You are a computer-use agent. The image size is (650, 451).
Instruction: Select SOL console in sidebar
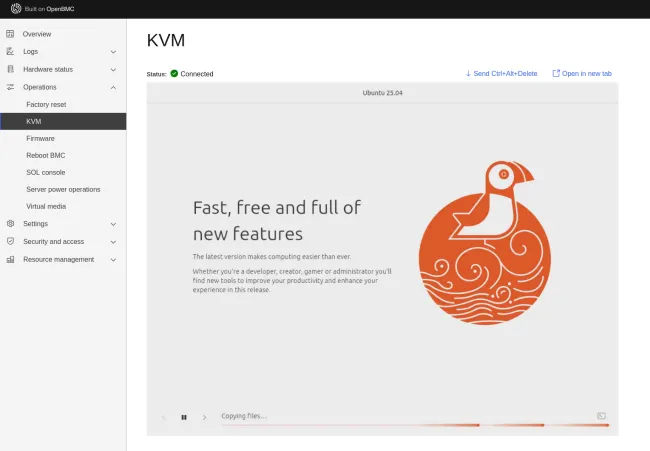(46, 172)
